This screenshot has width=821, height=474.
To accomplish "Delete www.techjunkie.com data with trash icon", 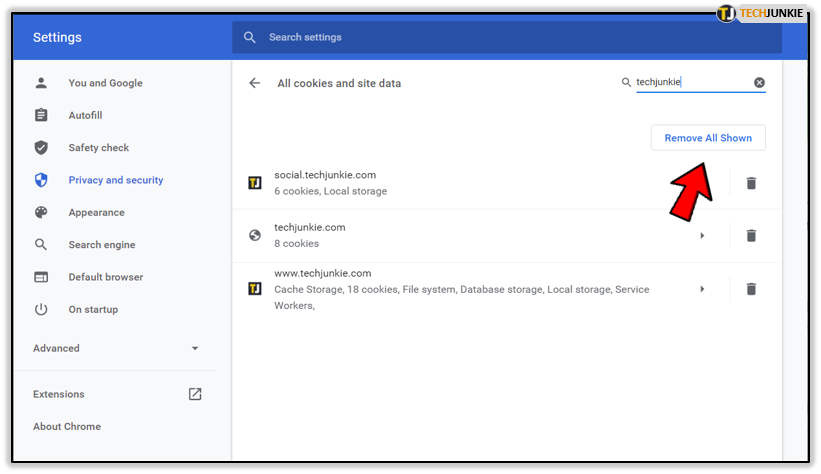I will (x=751, y=289).
